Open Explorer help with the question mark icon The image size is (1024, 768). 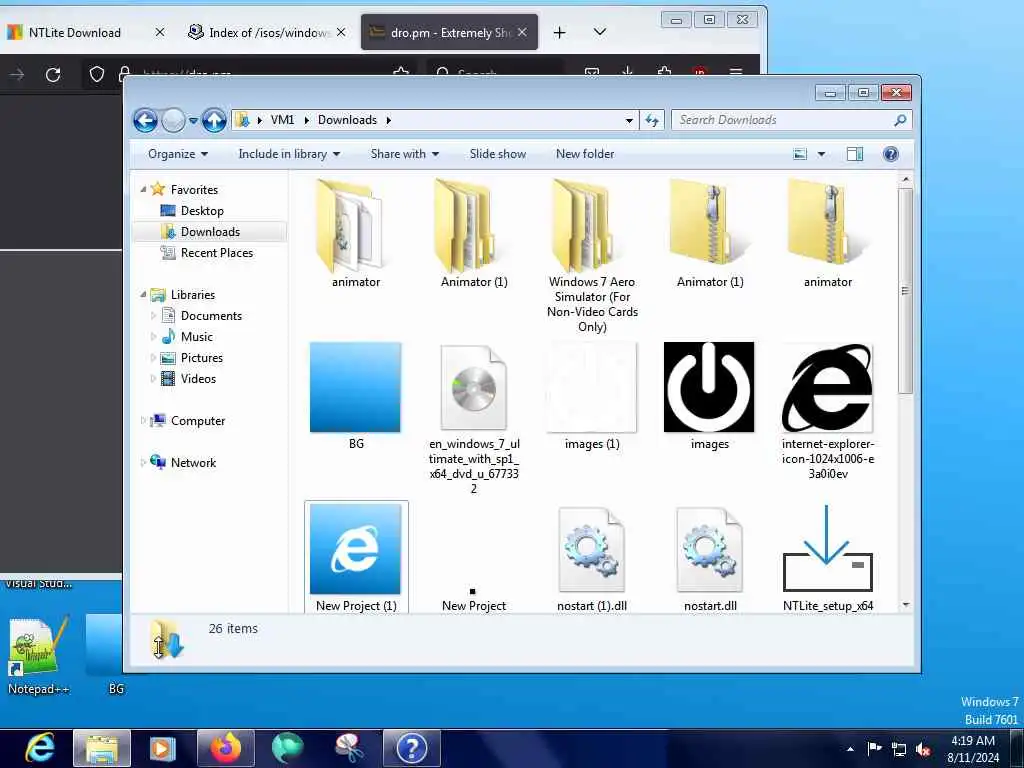tap(890, 154)
